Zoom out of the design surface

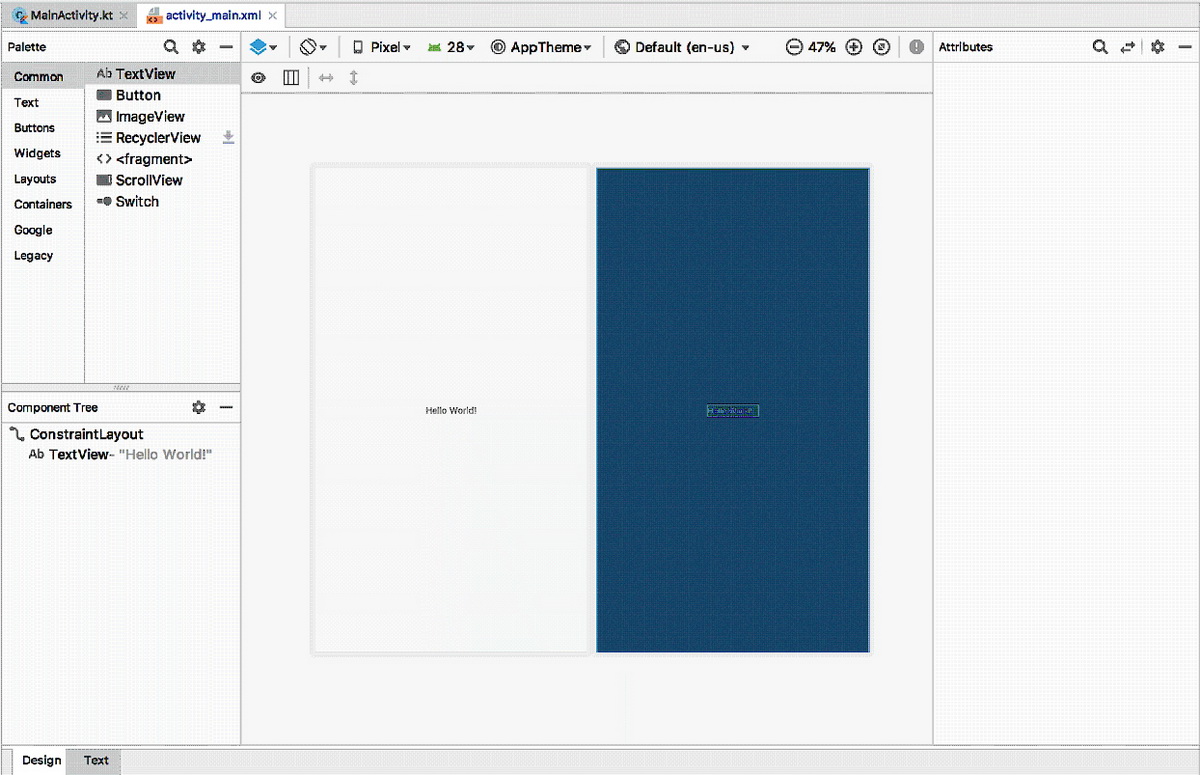(794, 47)
